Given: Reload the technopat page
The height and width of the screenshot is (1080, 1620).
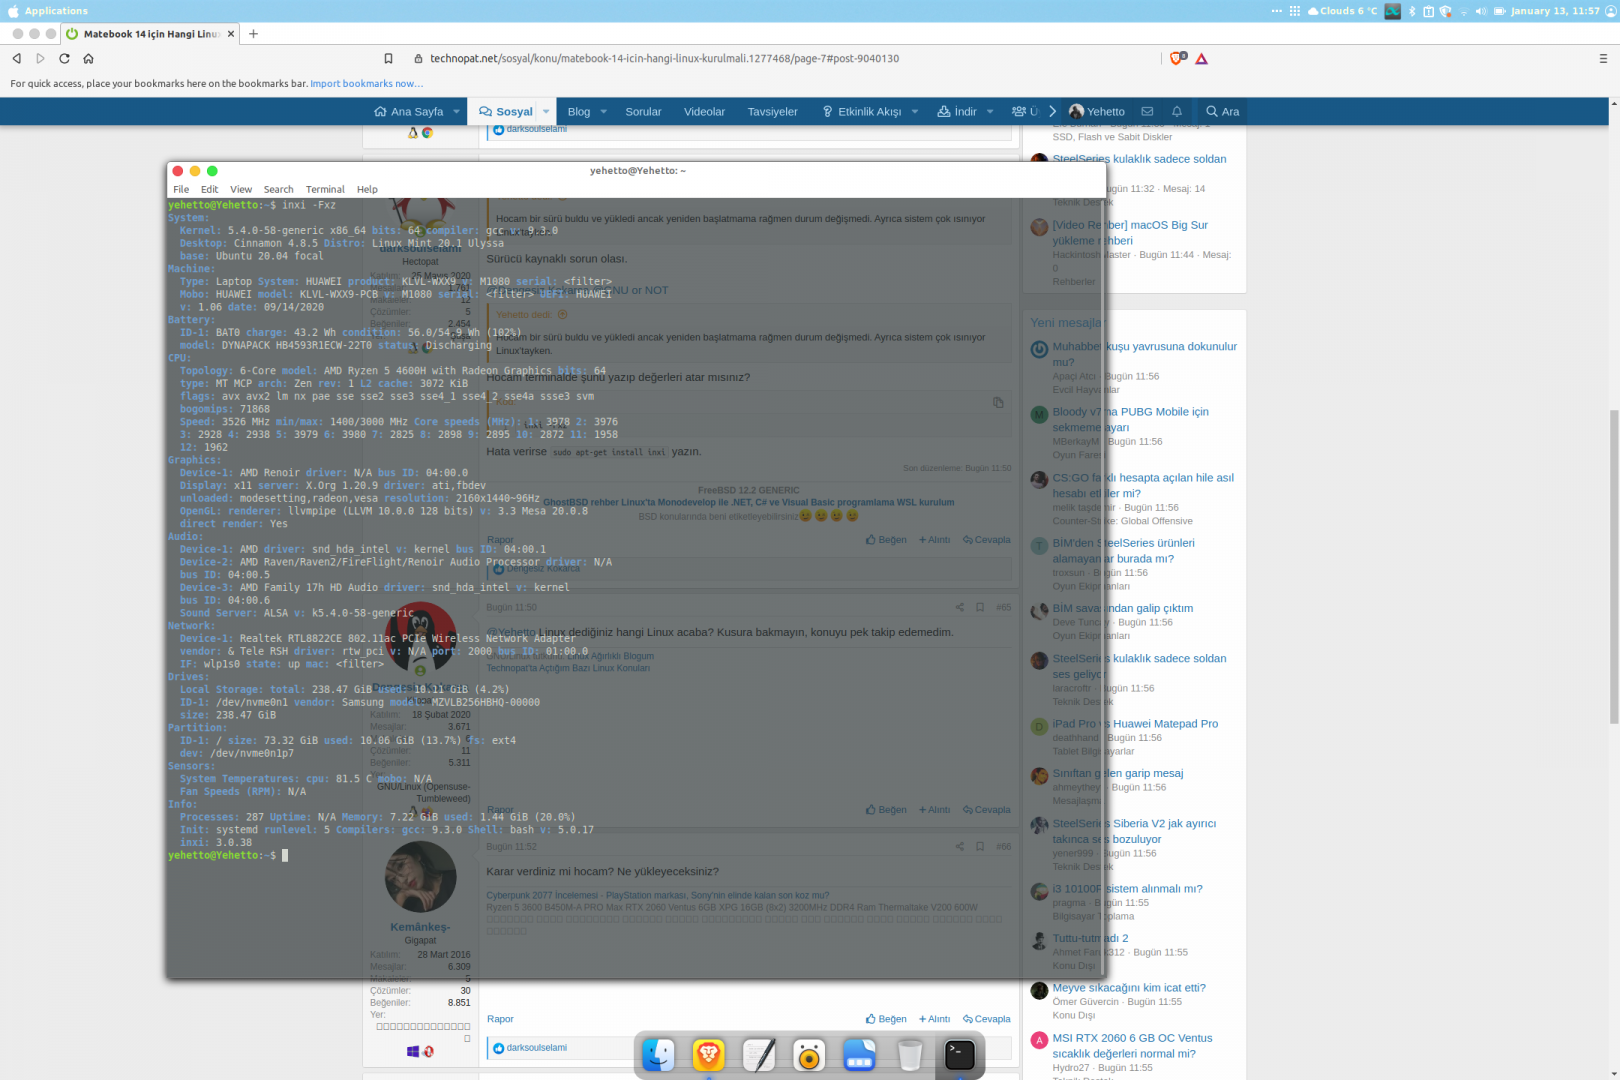Looking at the screenshot, I should click(64, 58).
